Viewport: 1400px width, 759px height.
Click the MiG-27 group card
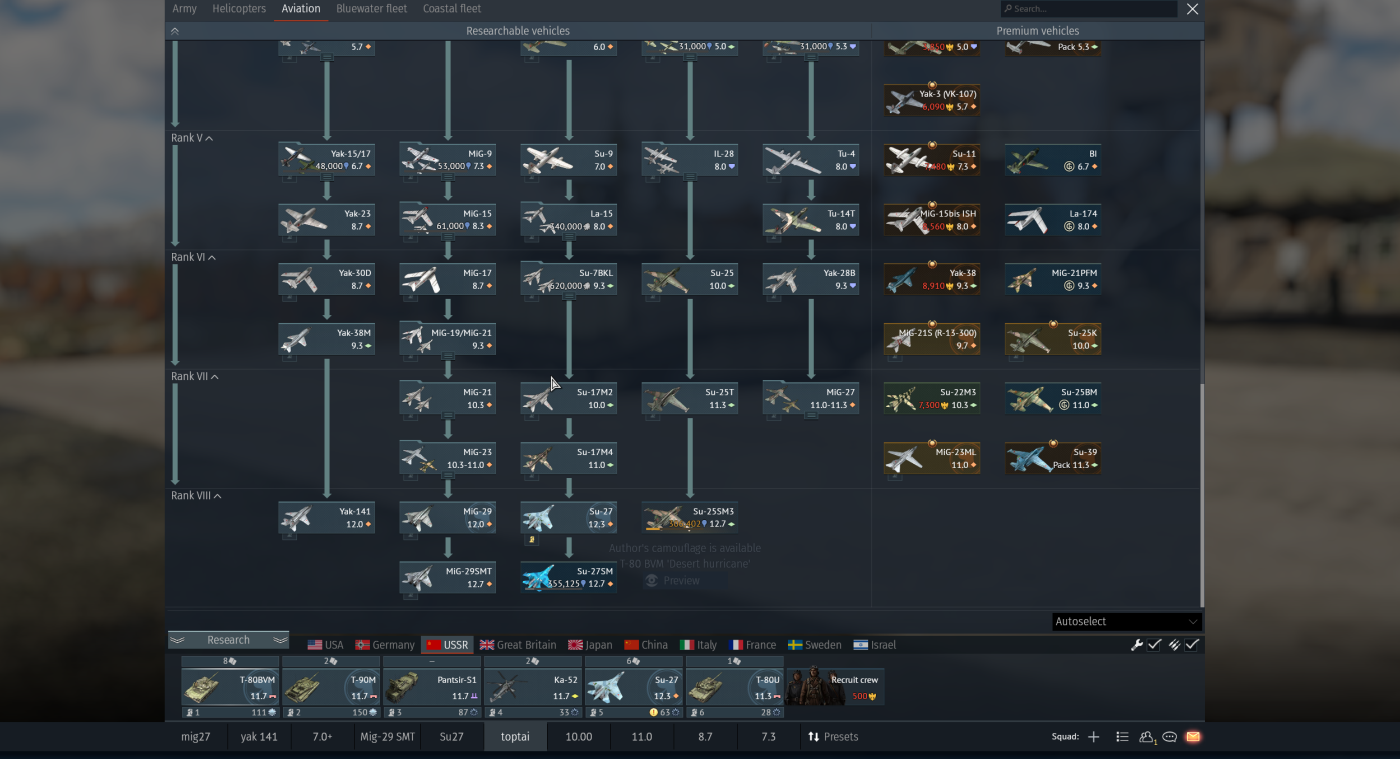tap(811, 398)
